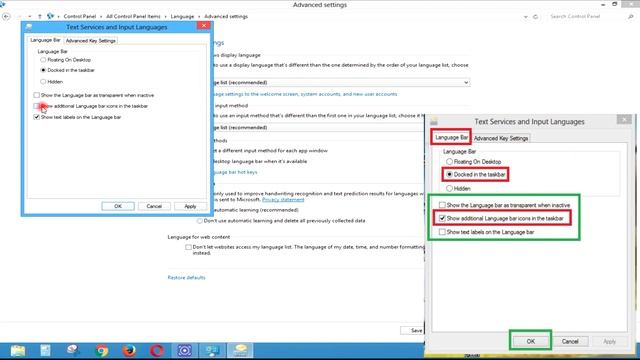Click the title icon of the enlarged grey dialog

point(434,121)
